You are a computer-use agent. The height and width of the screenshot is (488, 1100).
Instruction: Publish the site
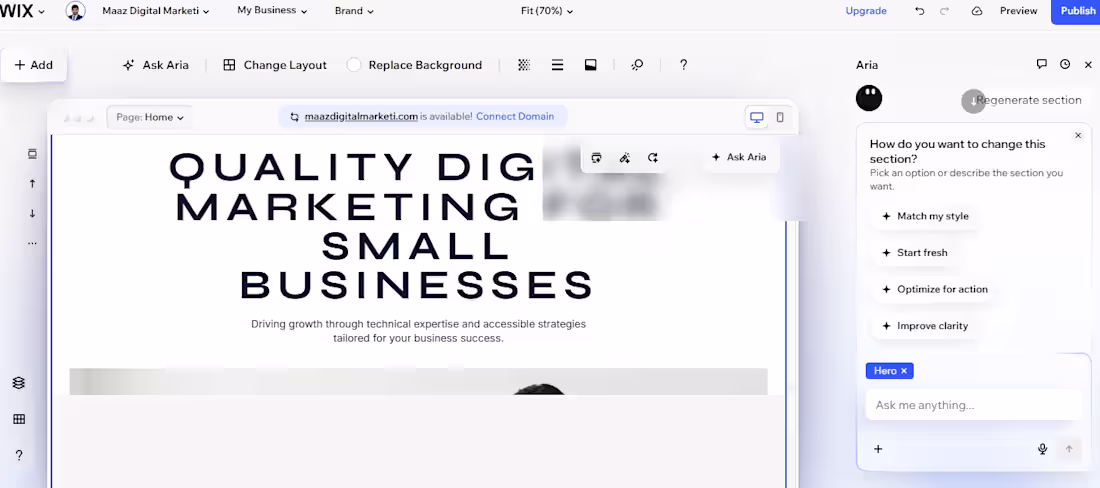point(1077,11)
